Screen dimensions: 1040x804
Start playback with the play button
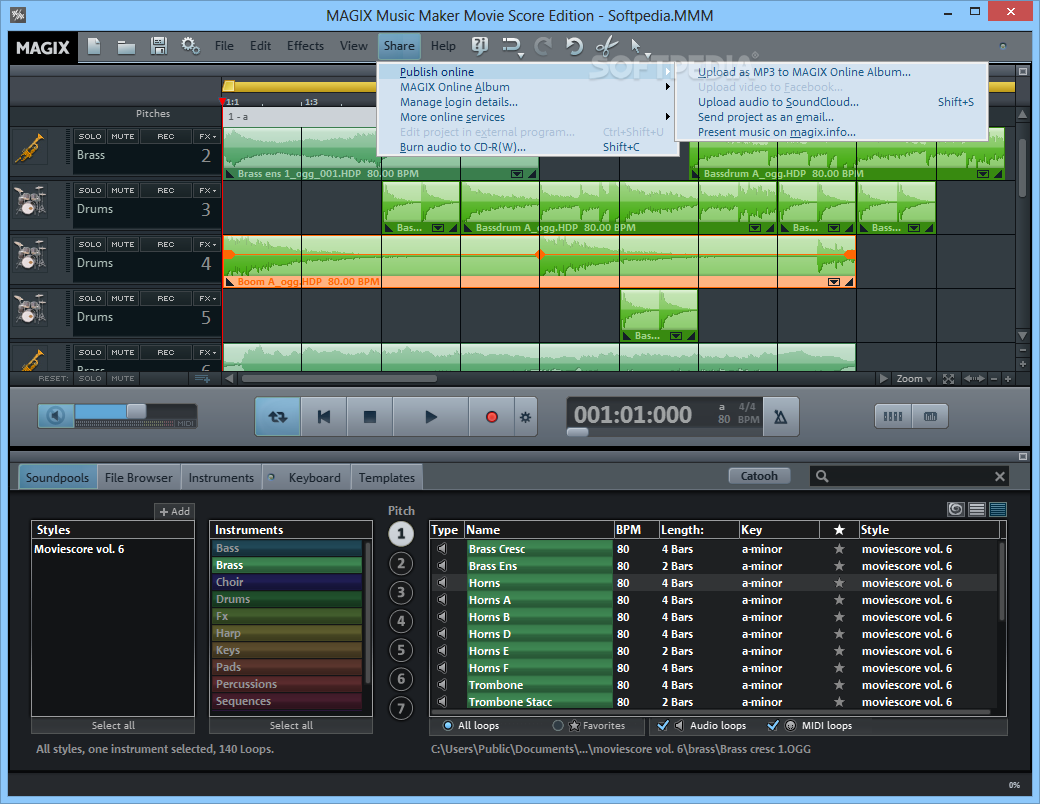point(431,417)
